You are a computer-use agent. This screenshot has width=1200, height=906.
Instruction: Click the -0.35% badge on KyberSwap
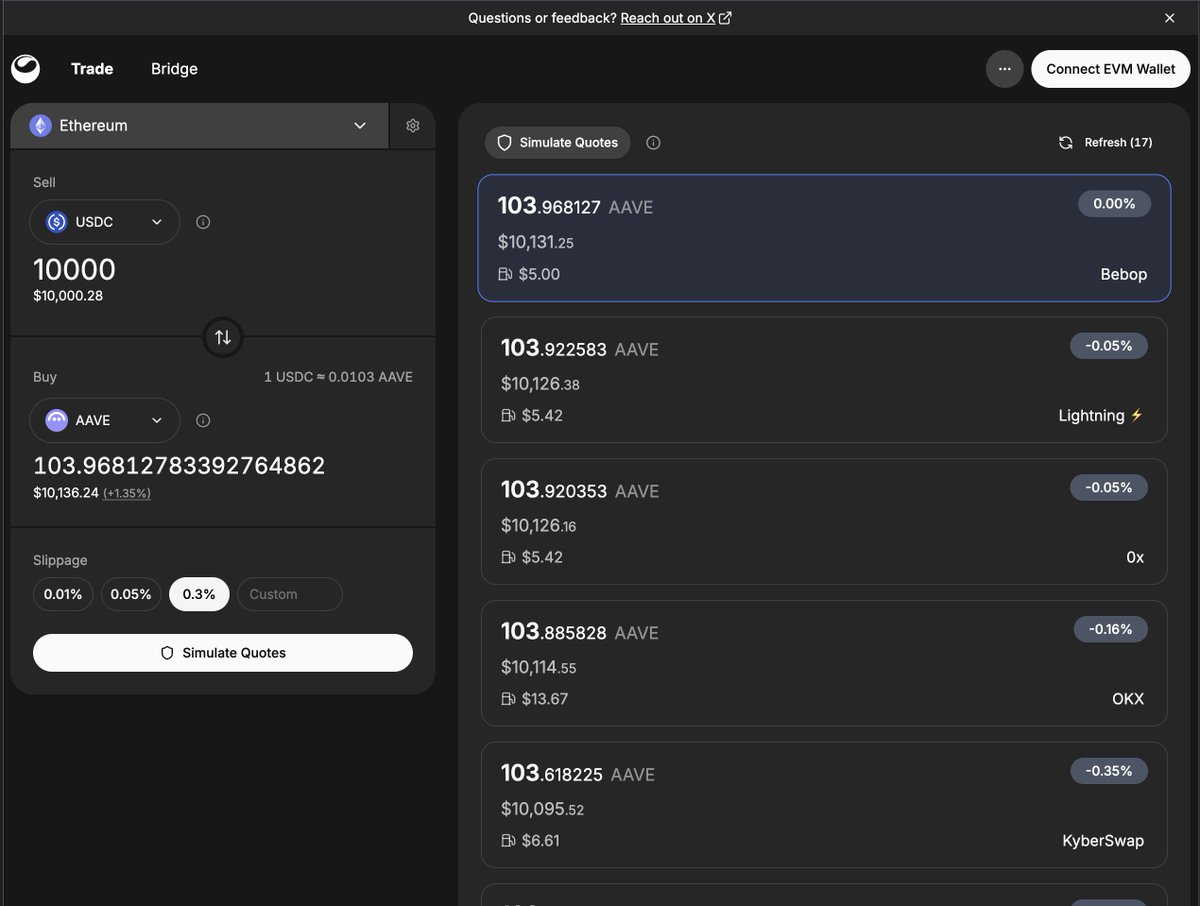pos(1109,771)
